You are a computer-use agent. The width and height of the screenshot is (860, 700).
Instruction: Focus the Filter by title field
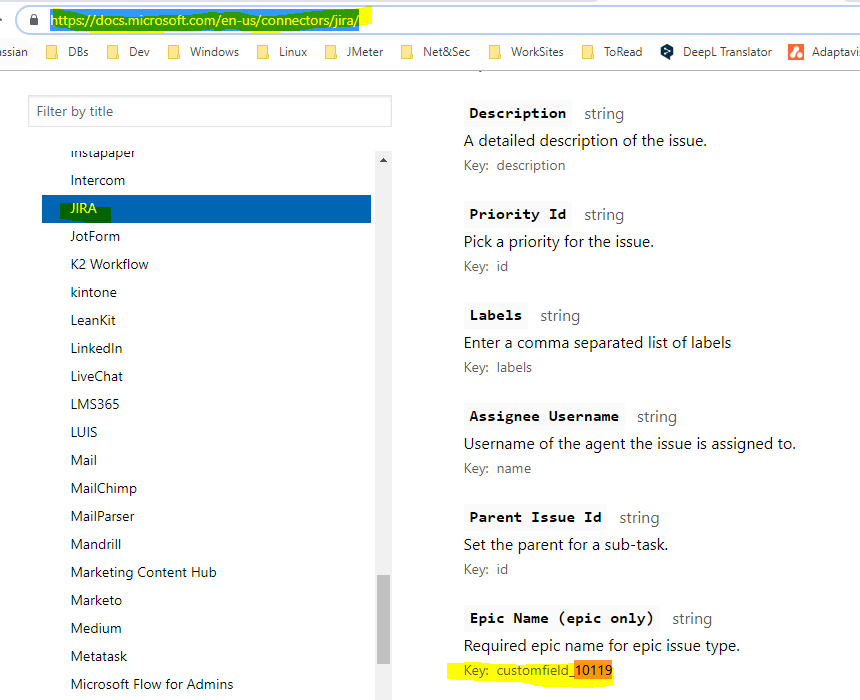tap(210, 111)
